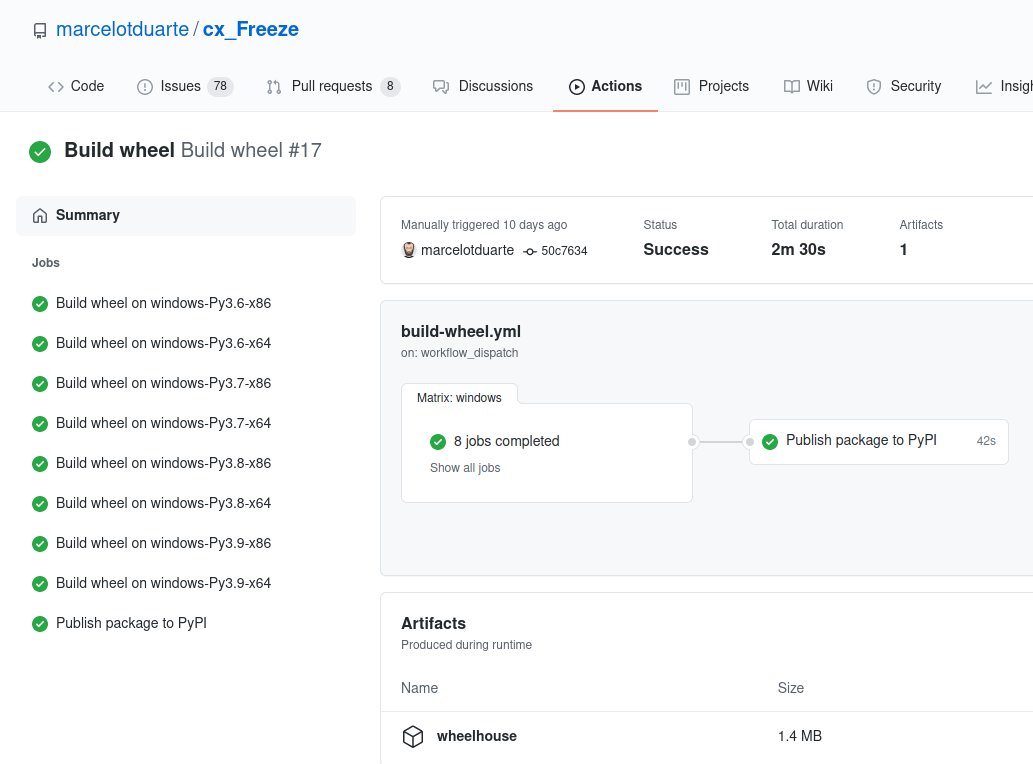Click the green check beside the Build wheel title
Image resolution: width=1033 pixels, height=764 pixels.
coord(40,152)
